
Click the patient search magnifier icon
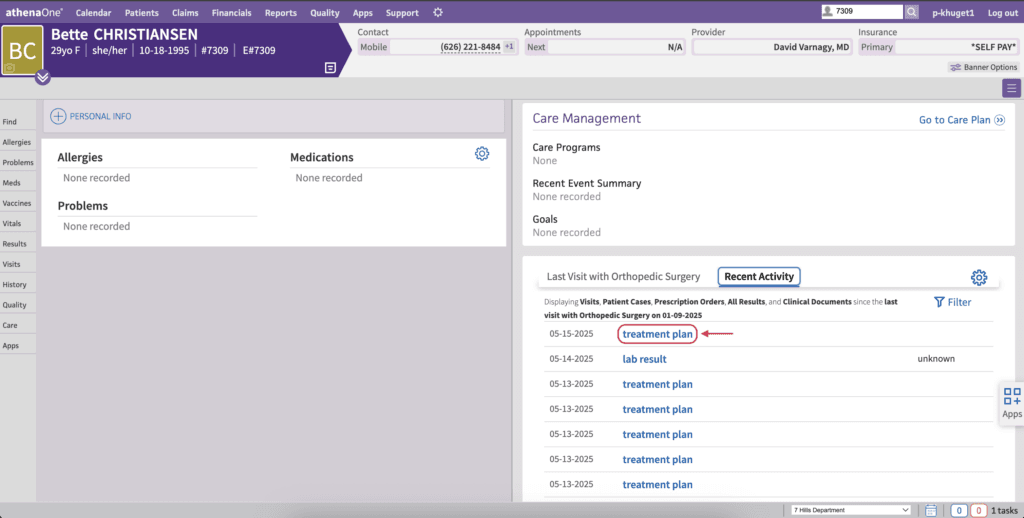click(x=912, y=12)
